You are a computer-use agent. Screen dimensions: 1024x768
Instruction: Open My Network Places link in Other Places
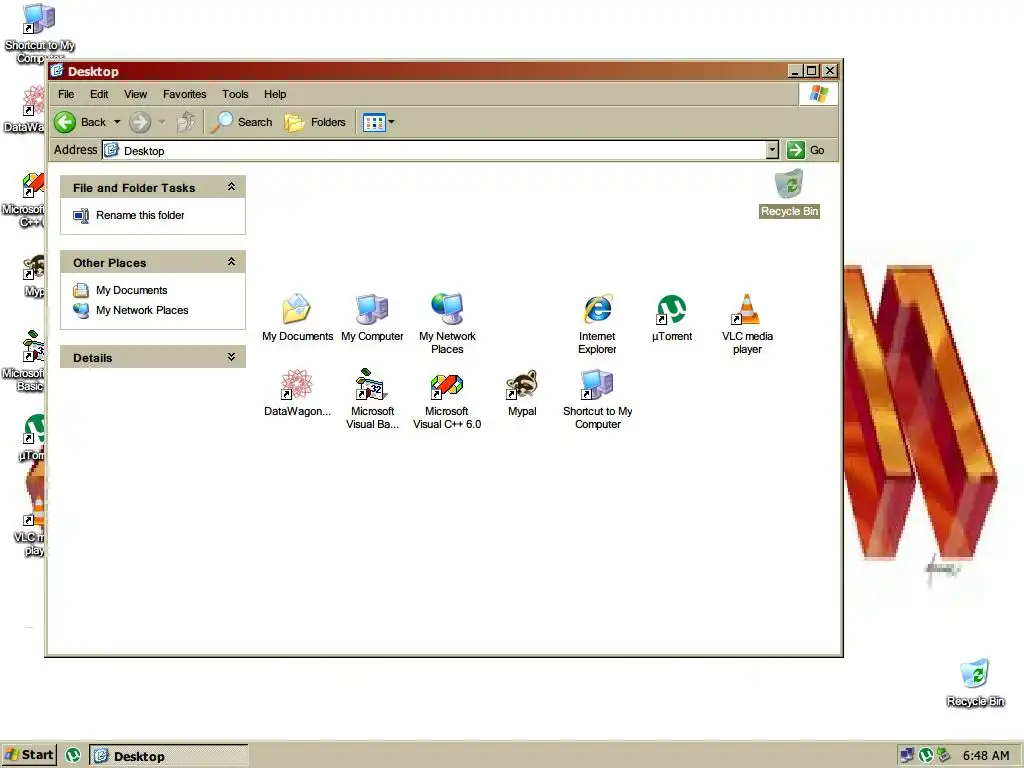(x=142, y=310)
